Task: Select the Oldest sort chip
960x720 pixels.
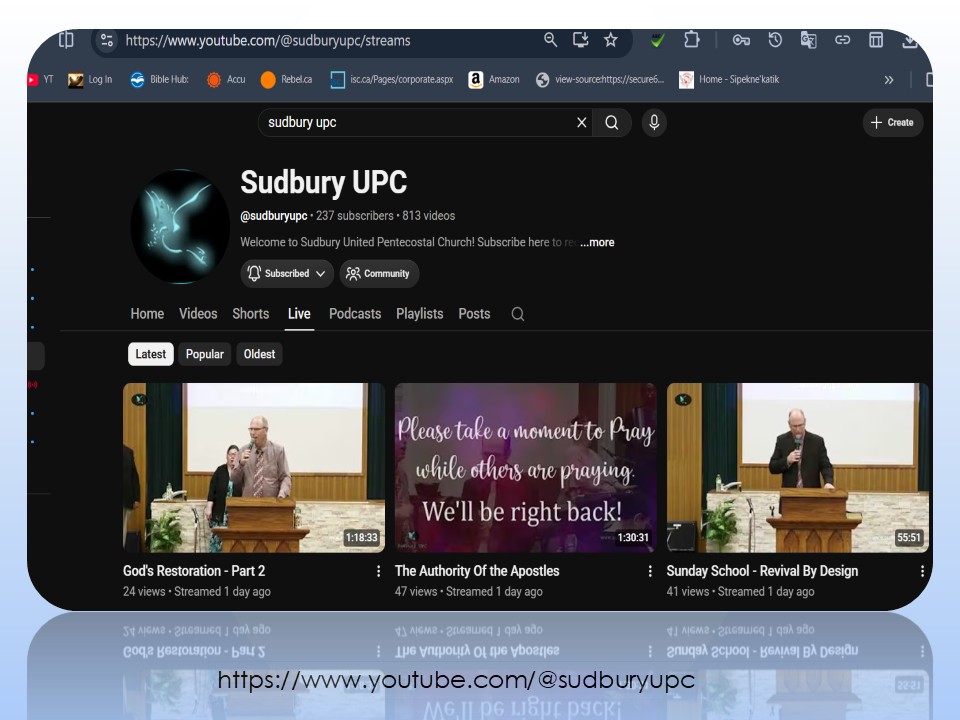Action: [259, 354]
